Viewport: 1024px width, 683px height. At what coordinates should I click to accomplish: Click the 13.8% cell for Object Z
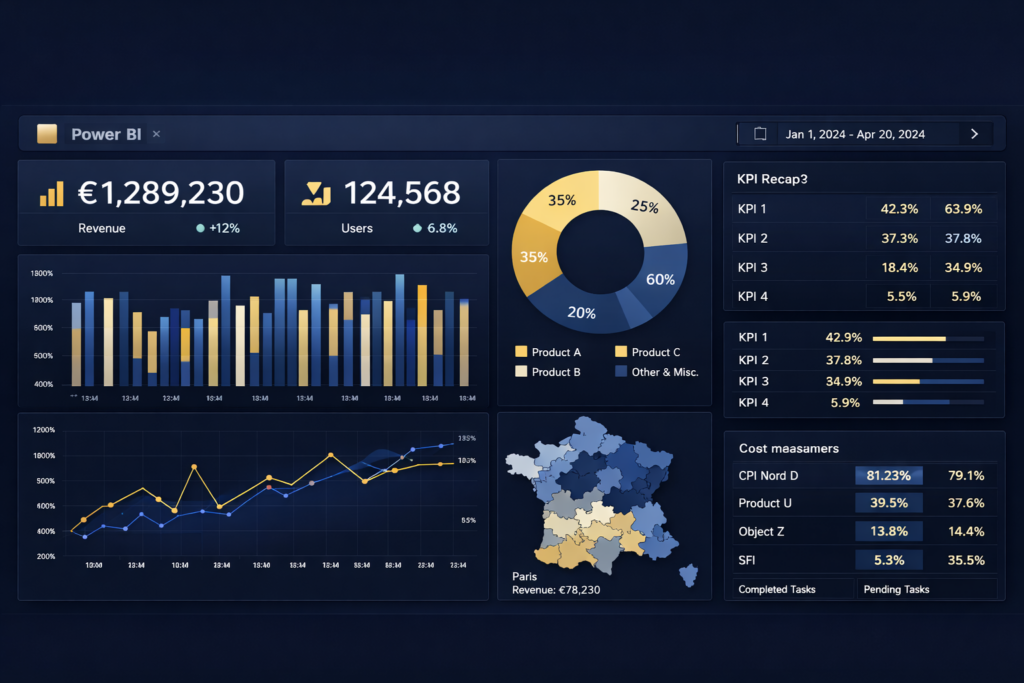(x=889, y=532)
